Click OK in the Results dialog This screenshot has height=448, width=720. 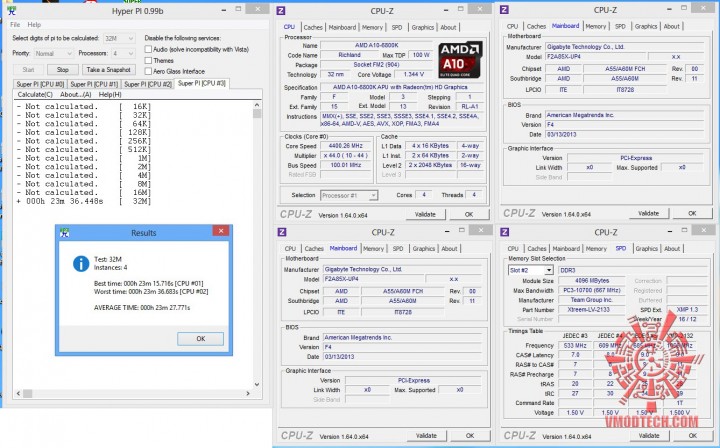point(201,339)
